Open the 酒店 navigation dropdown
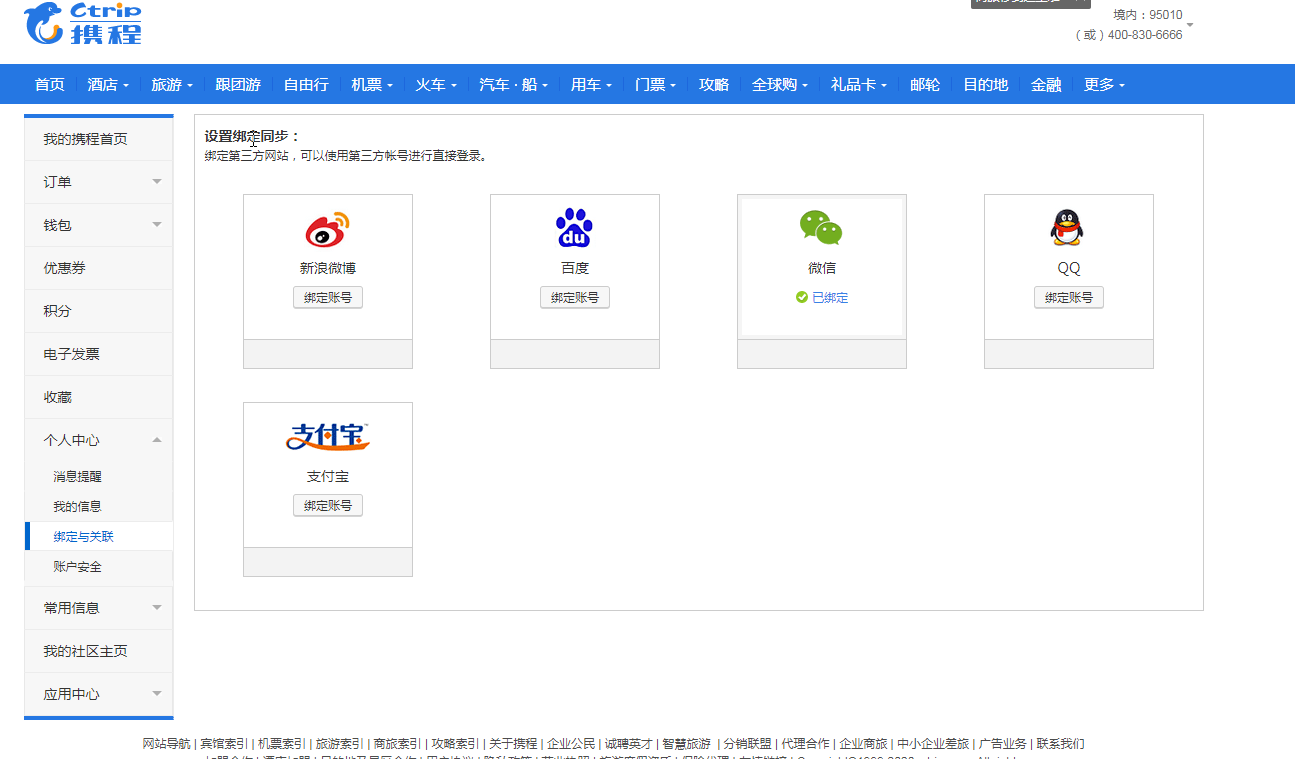1295x759 pixels. click(108, 85)
